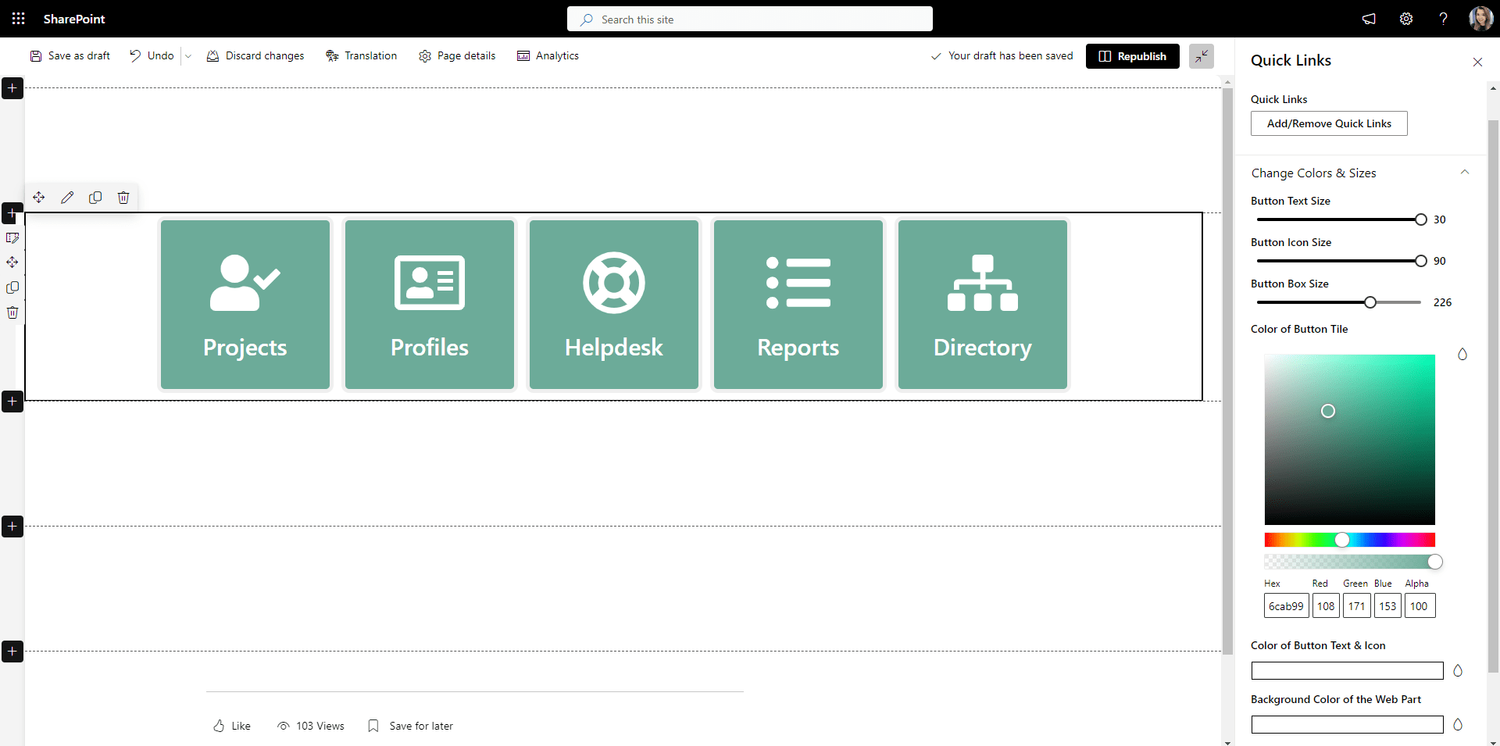Open the pencil edit icon above the web part
1500x746 pixels.
67,197
